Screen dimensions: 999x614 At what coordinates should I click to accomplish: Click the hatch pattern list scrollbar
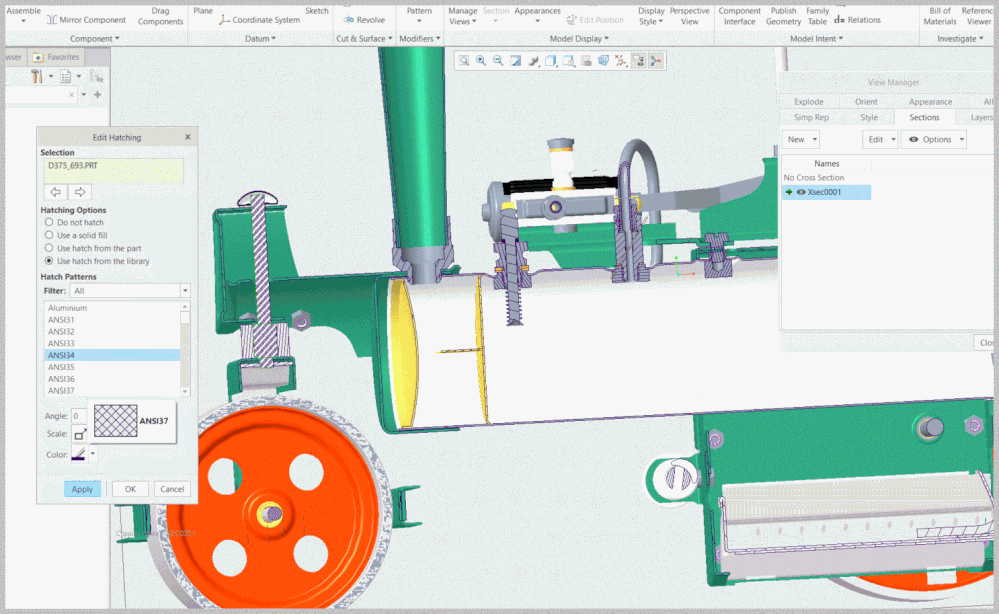[x=185, y=348]
